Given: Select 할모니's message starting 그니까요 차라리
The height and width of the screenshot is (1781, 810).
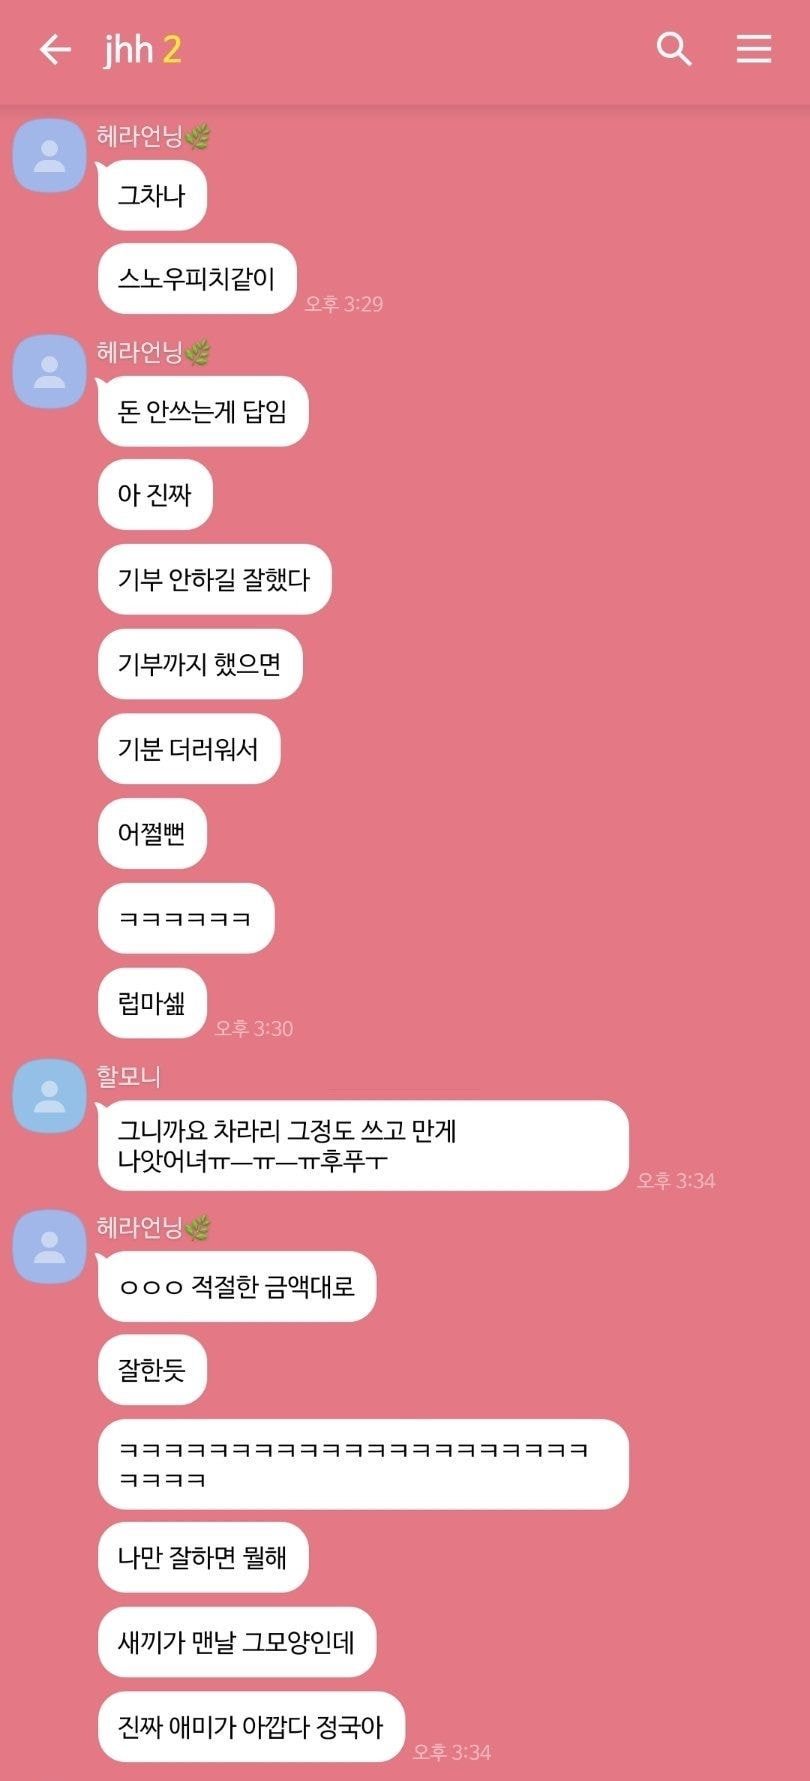Looking at the screenshot, I should coord(363,1146).
